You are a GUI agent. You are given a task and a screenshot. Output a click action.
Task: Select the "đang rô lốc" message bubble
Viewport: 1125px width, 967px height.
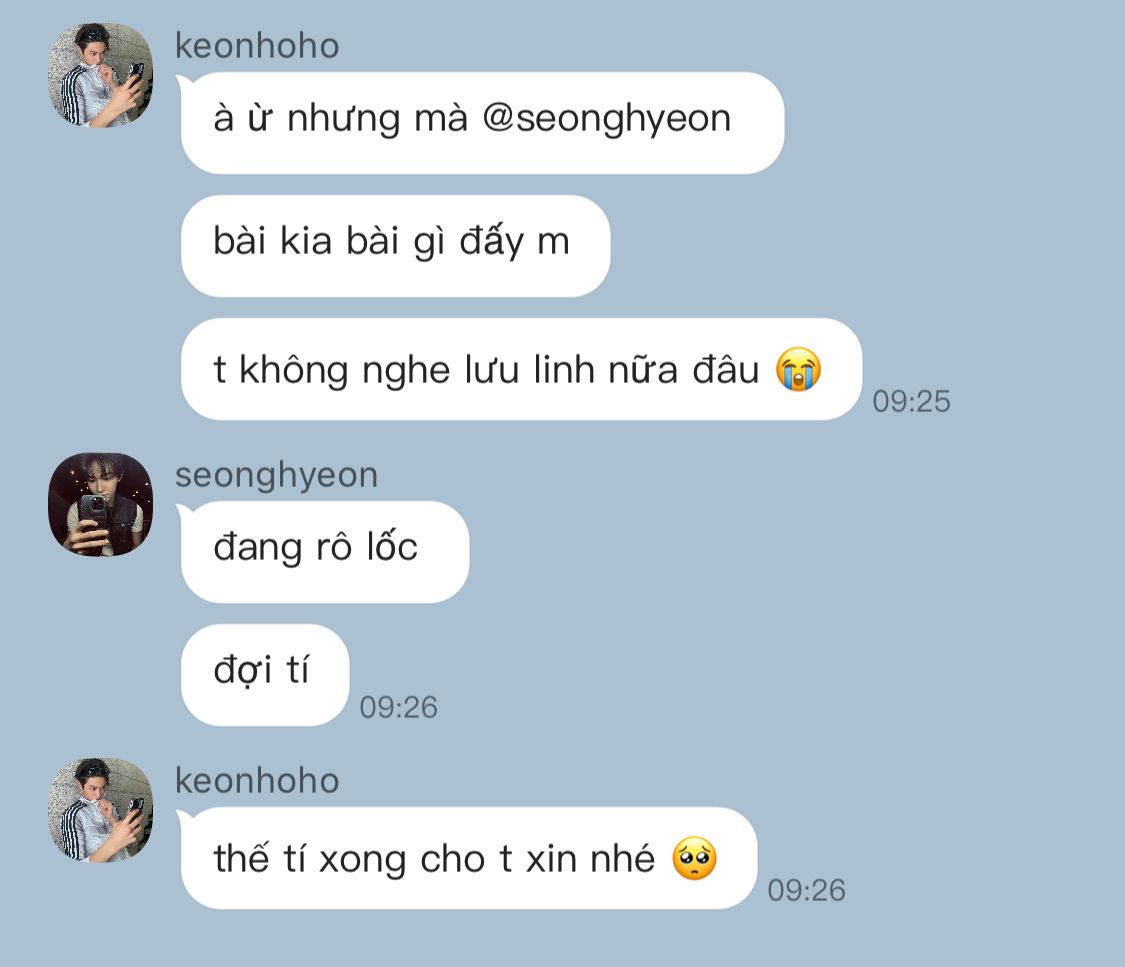coord(325,552)
